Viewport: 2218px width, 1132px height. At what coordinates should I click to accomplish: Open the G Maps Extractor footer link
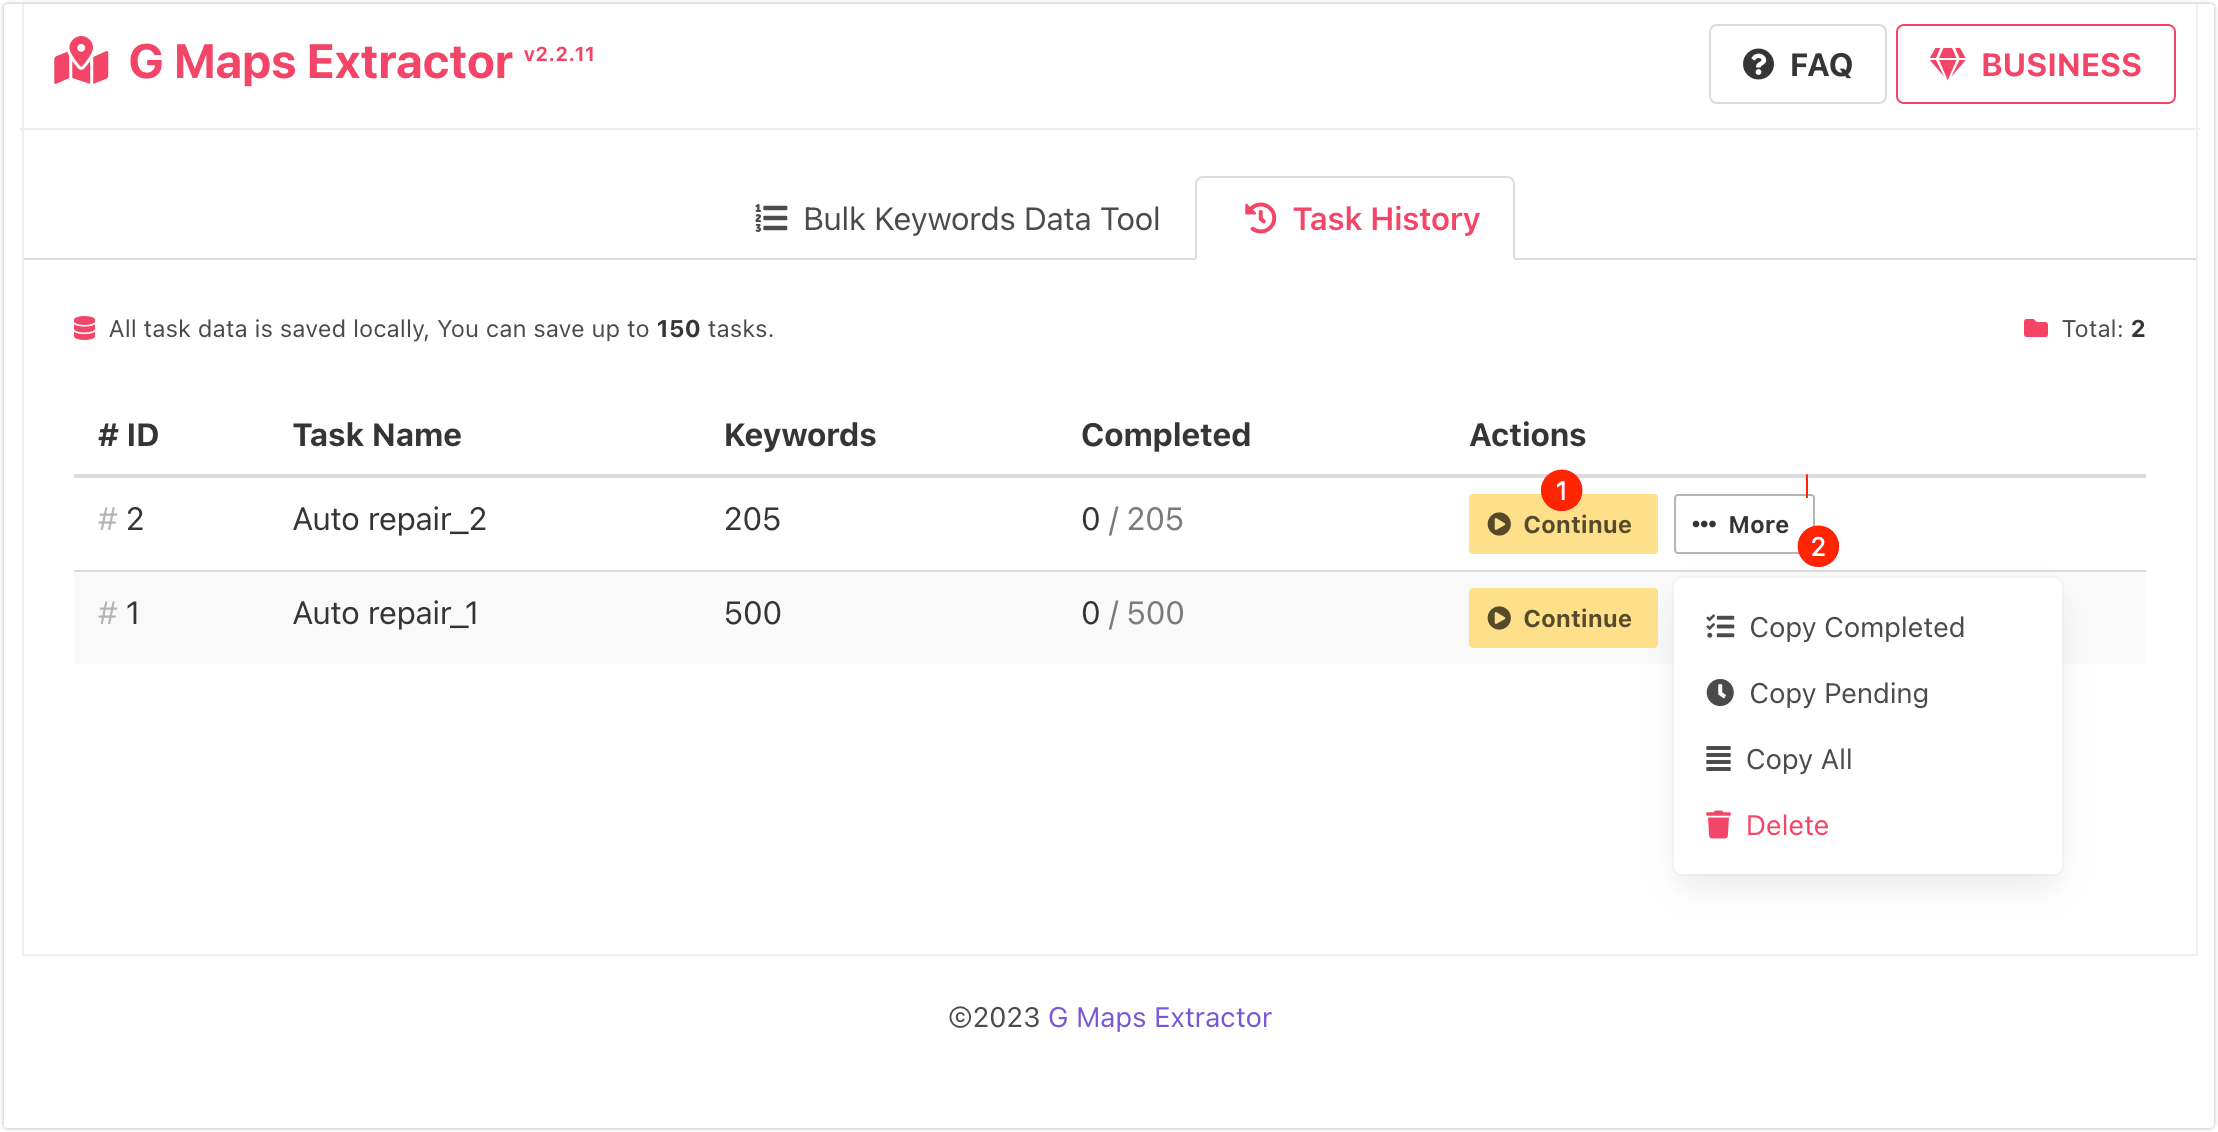pyautogui.click(x=1160, y=1017)
